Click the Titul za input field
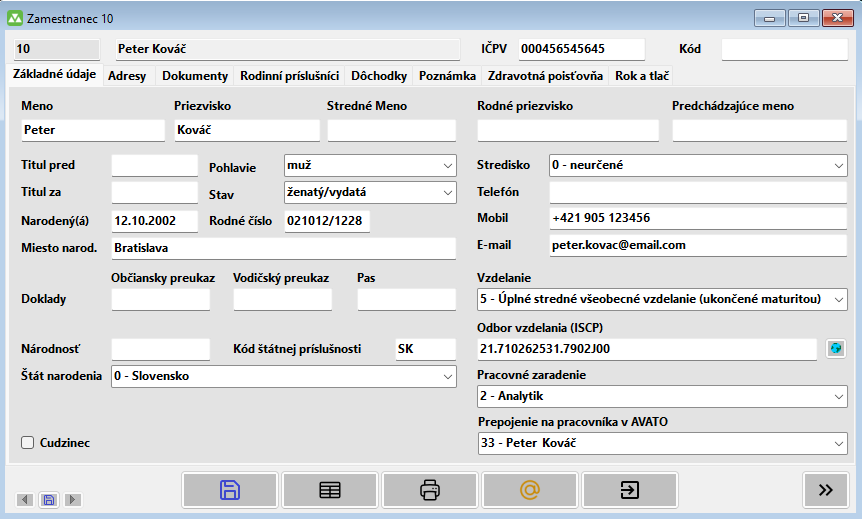The width and height of the screenshot is (862, 519). click(x=154, y=192)
